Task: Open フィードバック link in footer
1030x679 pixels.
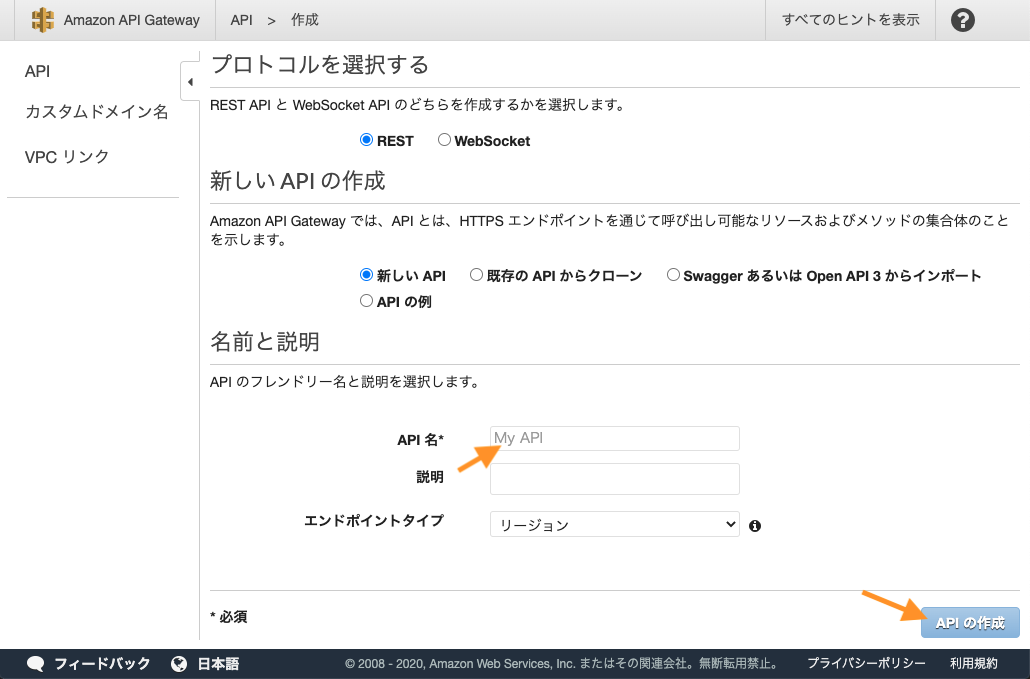Action: click(102, 664)
